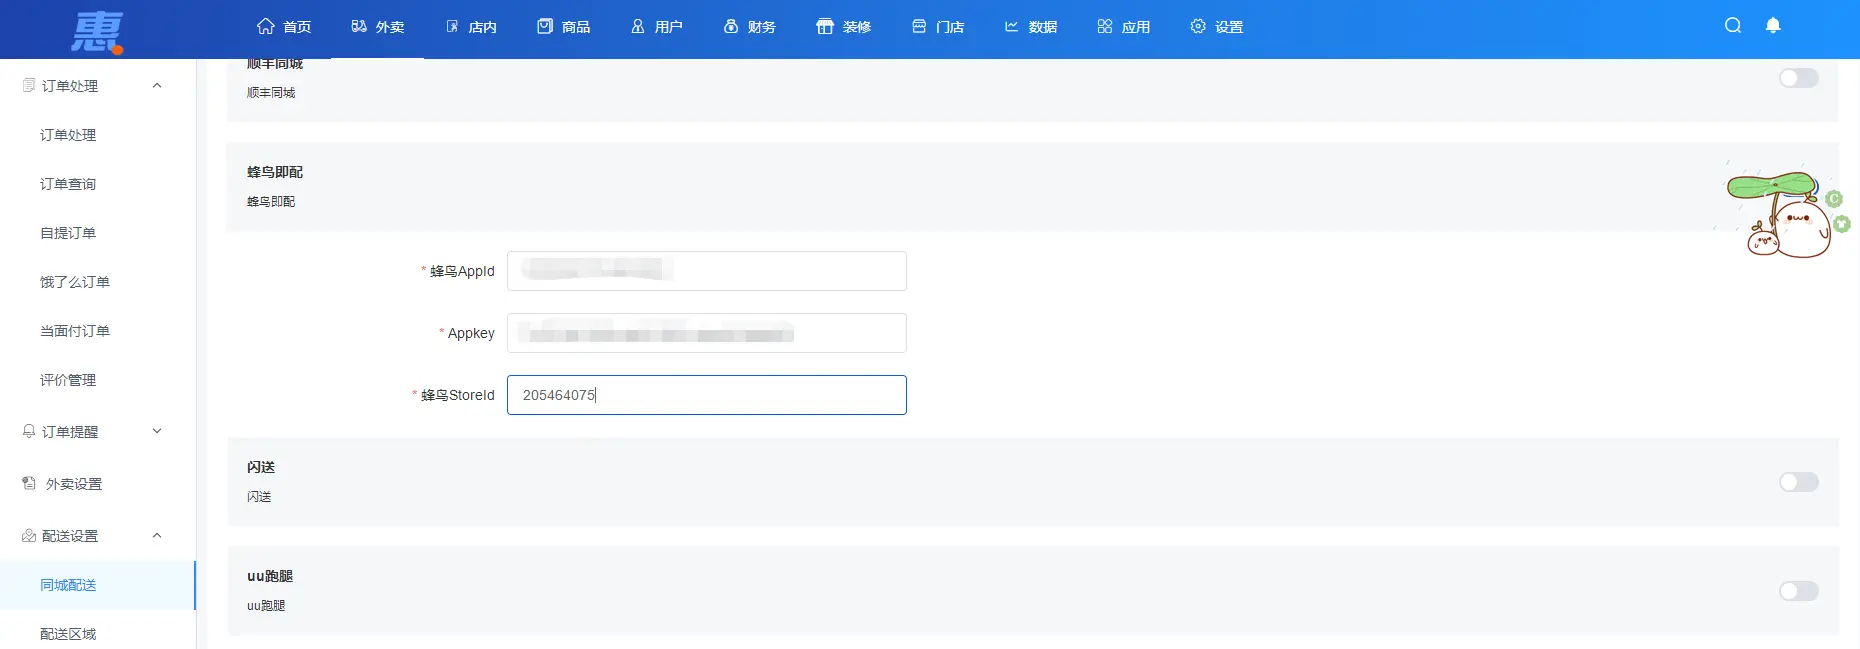Open the 财务 tab
This screenshot has height=649, width=1860.
pos(750,27)
